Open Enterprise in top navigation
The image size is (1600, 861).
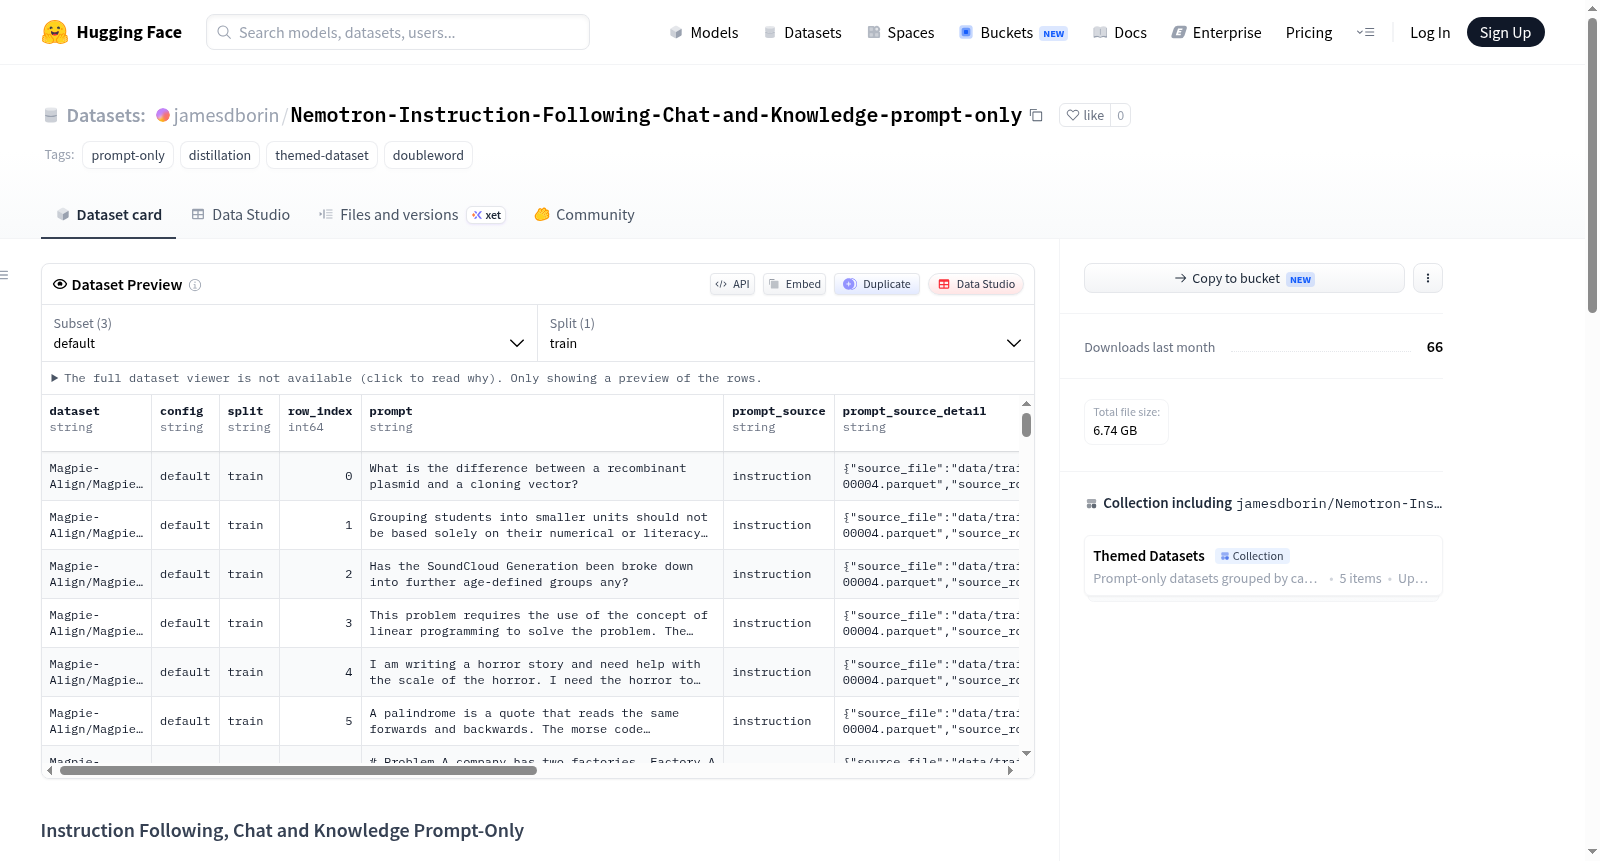click(1216, 32)
